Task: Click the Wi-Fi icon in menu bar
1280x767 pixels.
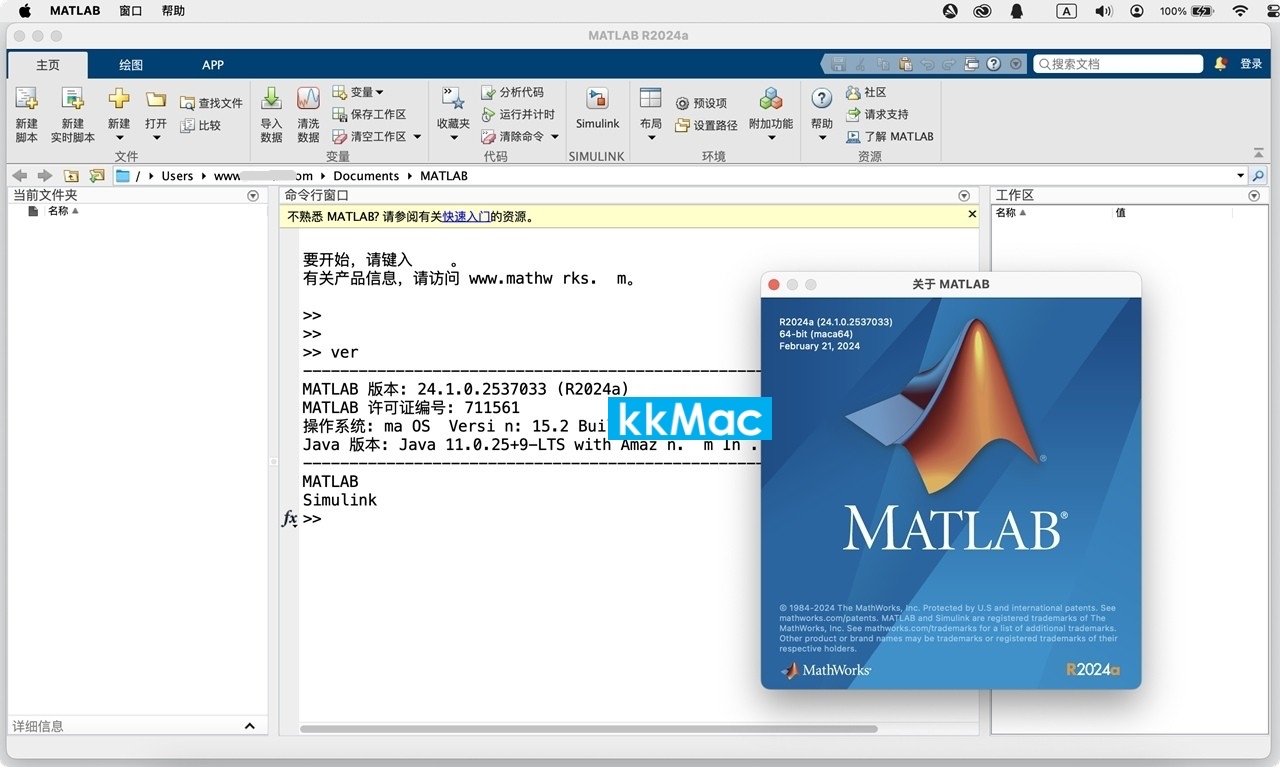Action: click(x=1240, y=11)
